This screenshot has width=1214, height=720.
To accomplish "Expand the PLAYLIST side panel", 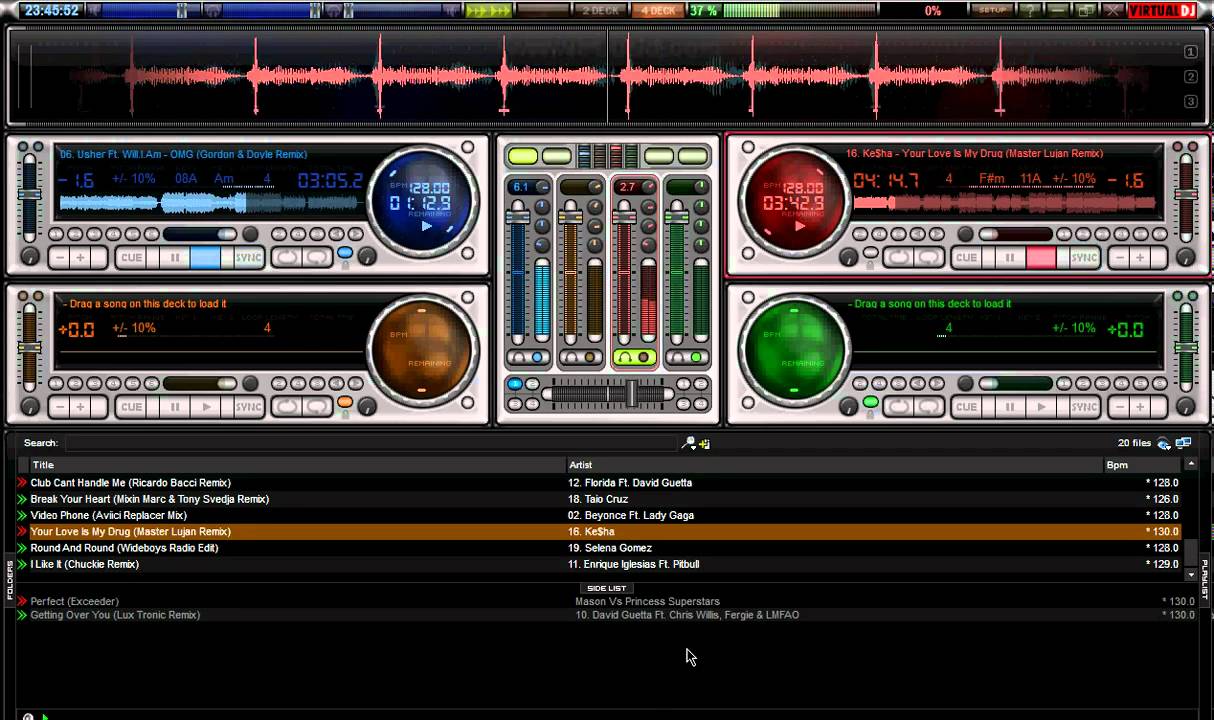I will coord(1206,578).
